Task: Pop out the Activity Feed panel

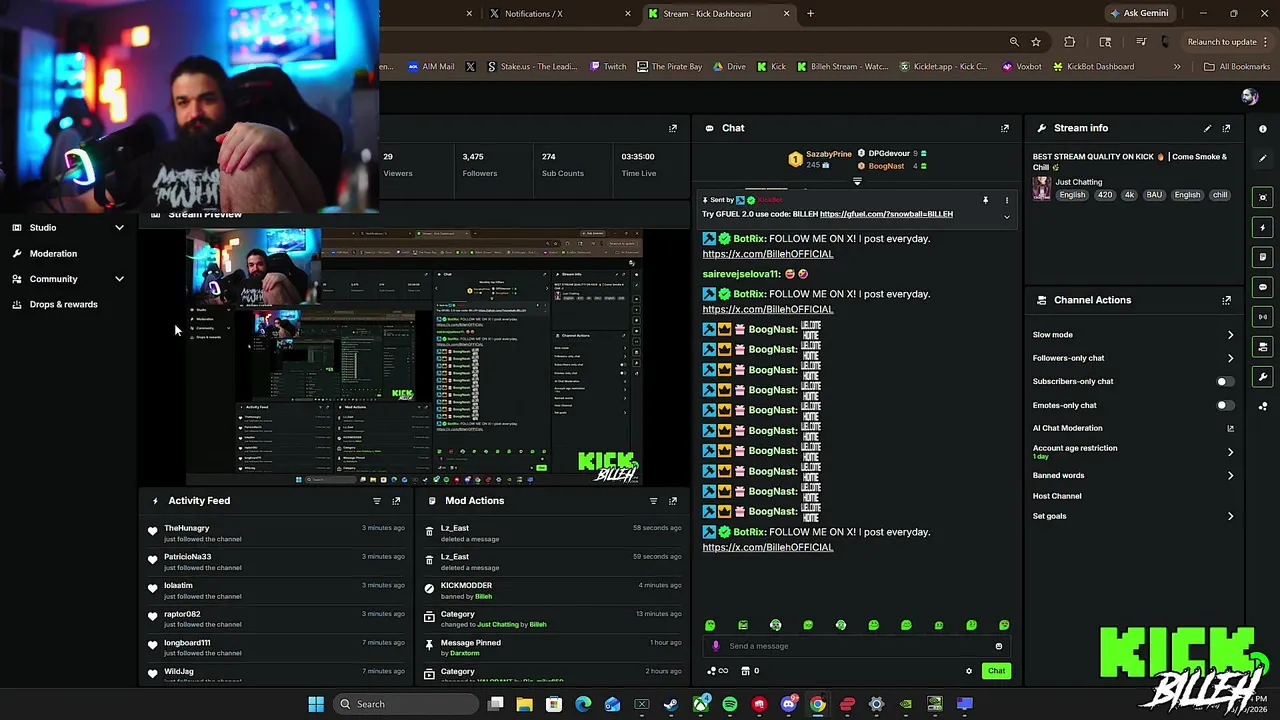Action: point(396,501)
